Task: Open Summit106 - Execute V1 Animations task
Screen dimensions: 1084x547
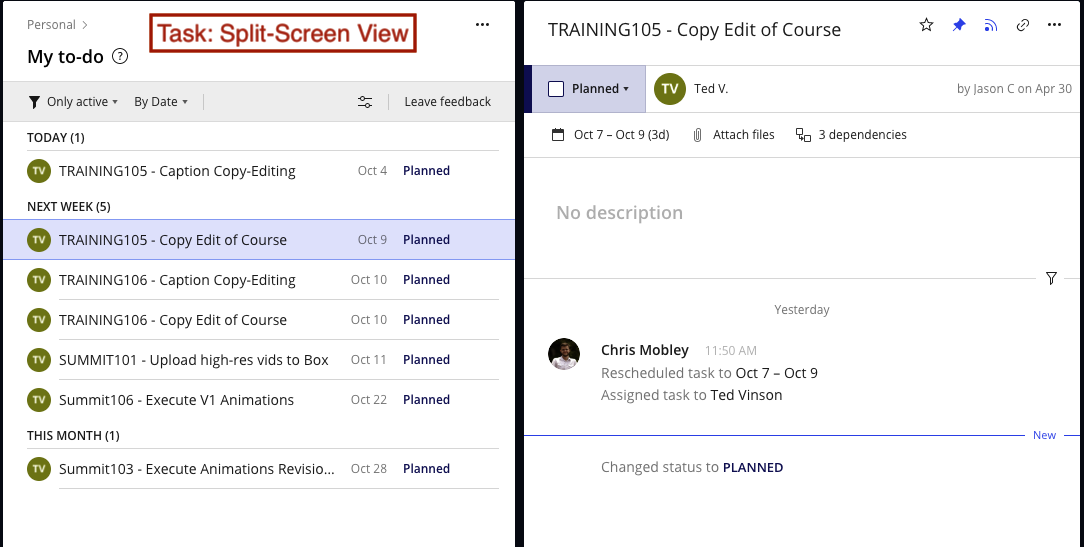Action: coord(176,400)
